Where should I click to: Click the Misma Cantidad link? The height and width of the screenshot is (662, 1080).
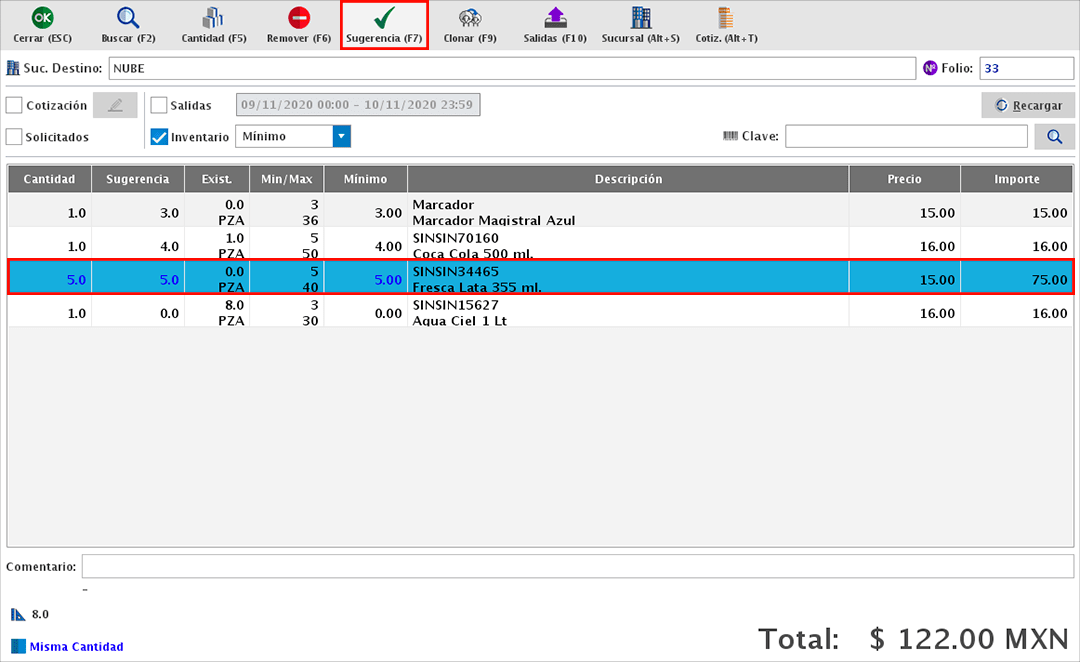click(76, 646)
